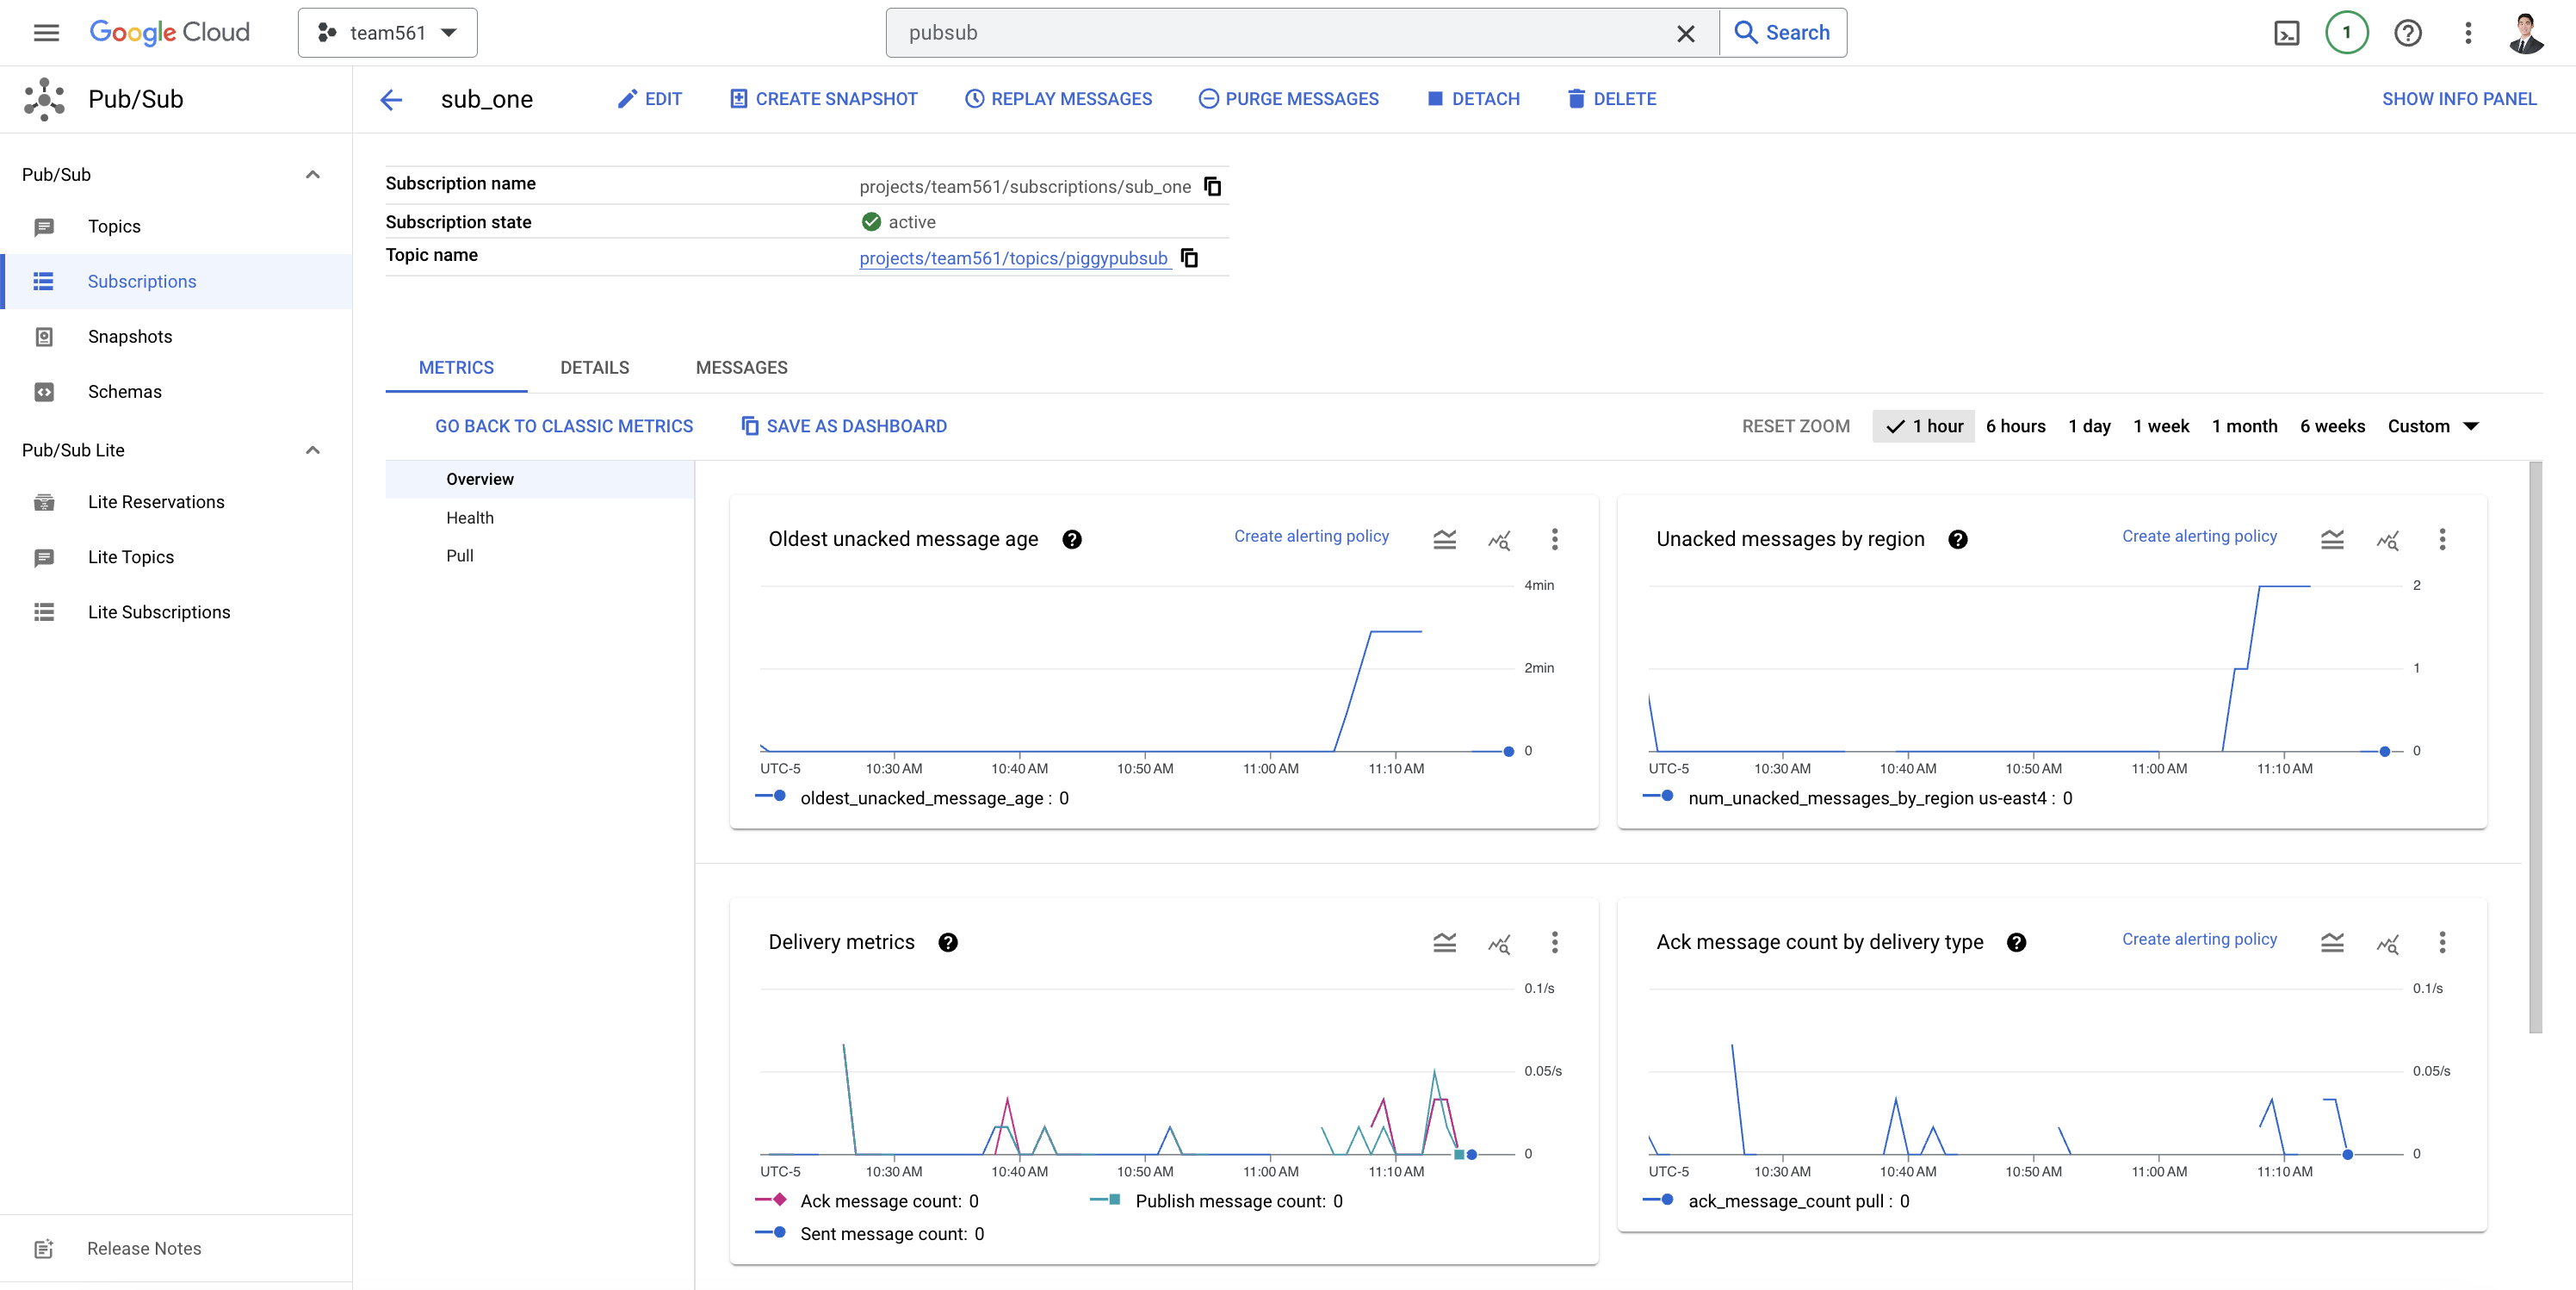This screenshot has width=2576, height=1290.
Task: Open the main navigation hamburger menu
Action: tap(46, 33)
